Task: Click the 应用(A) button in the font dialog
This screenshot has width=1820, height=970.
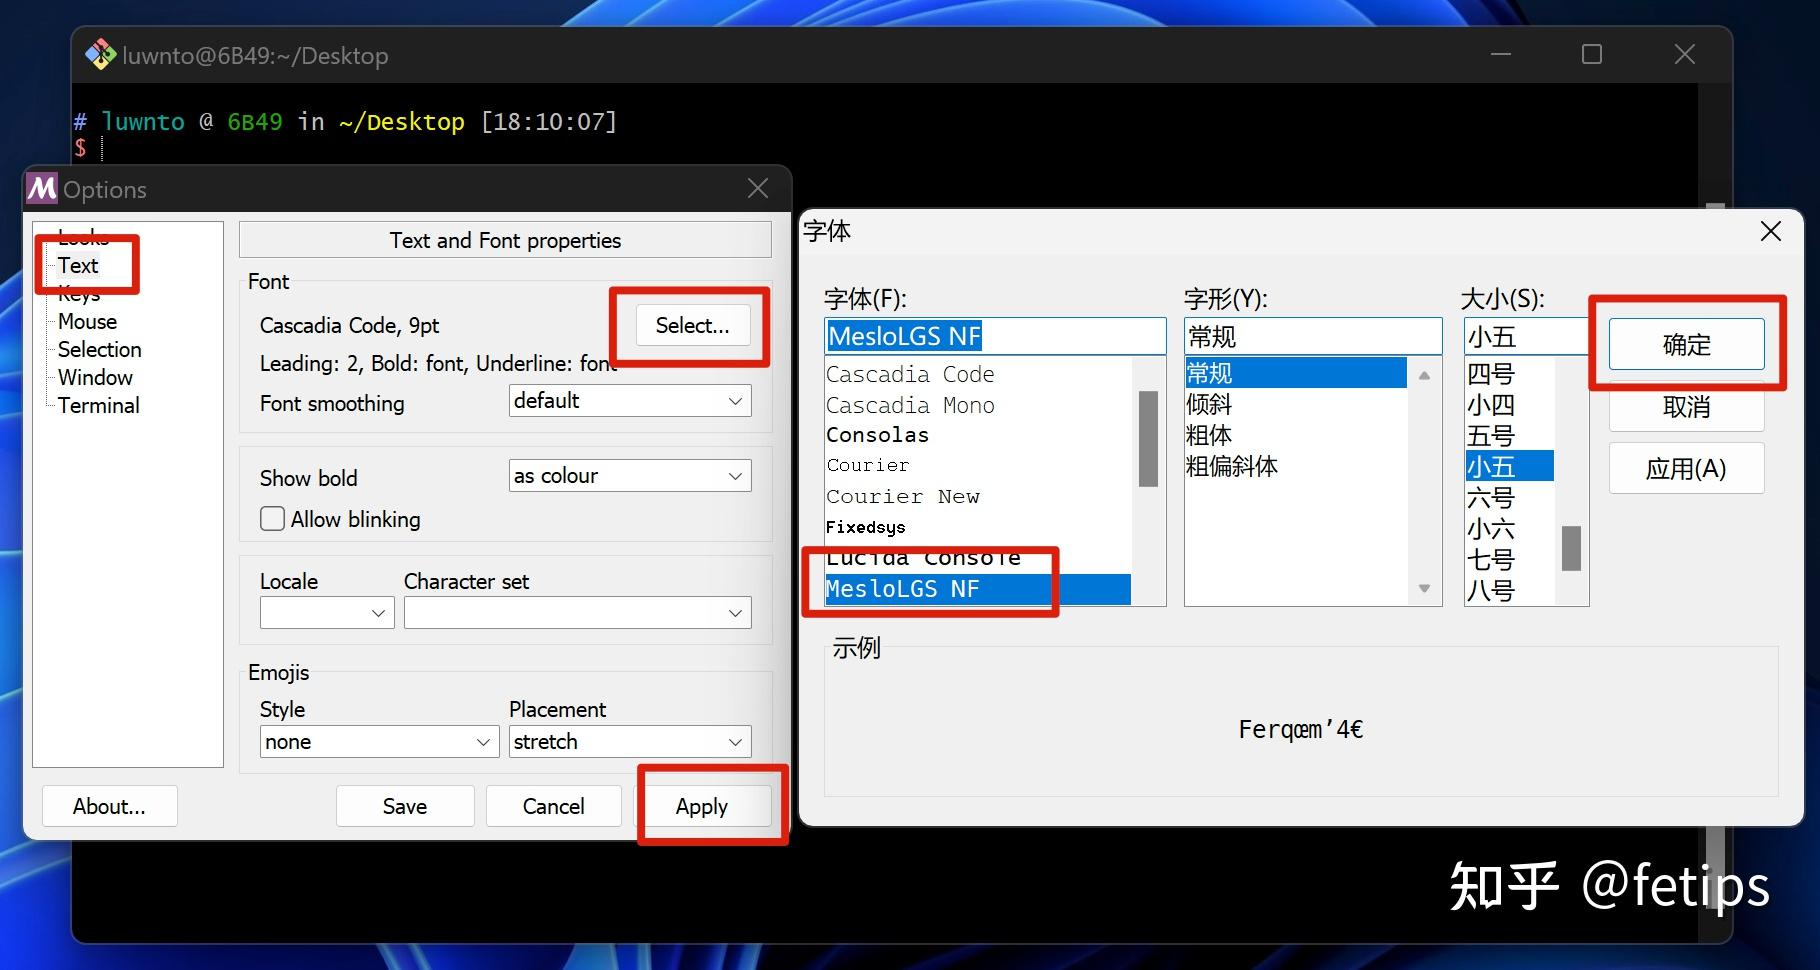Action: 1686,468
